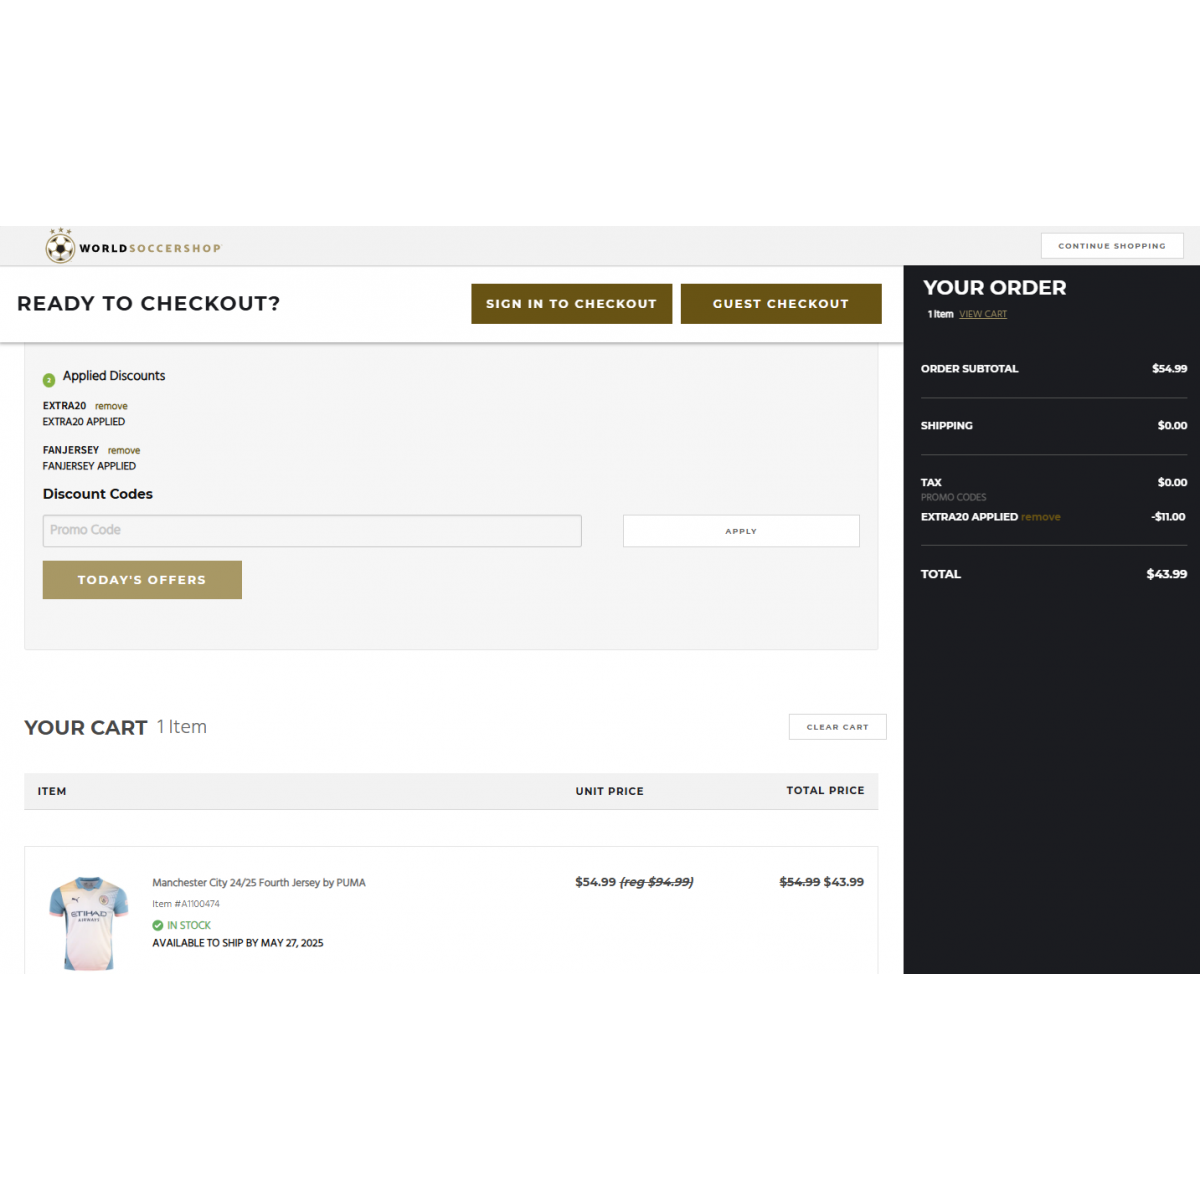The image size is (1200, 1200).
Task: Choose Guest Checkout button
Action: [781, 304]
